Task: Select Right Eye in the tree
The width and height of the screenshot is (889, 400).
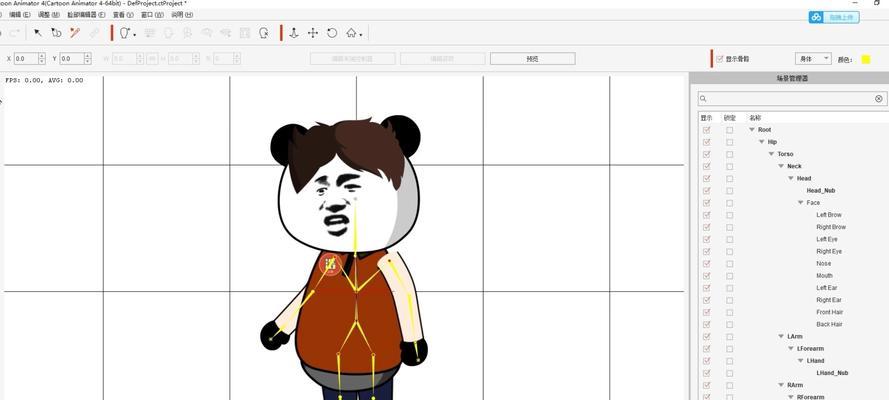Action: click(x=829, y=252)
